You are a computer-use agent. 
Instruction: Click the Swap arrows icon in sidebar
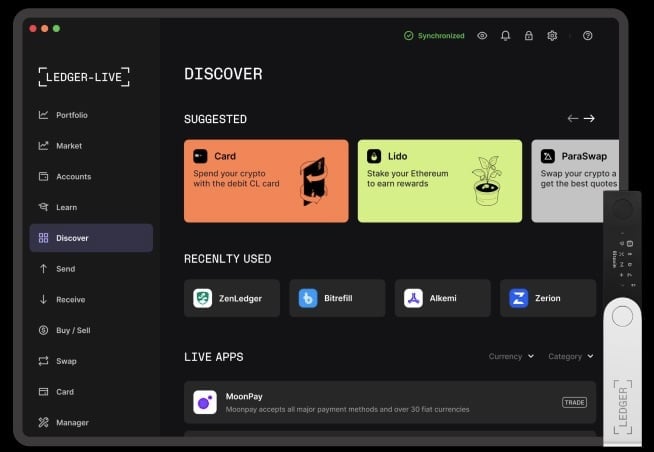[43, 361]
